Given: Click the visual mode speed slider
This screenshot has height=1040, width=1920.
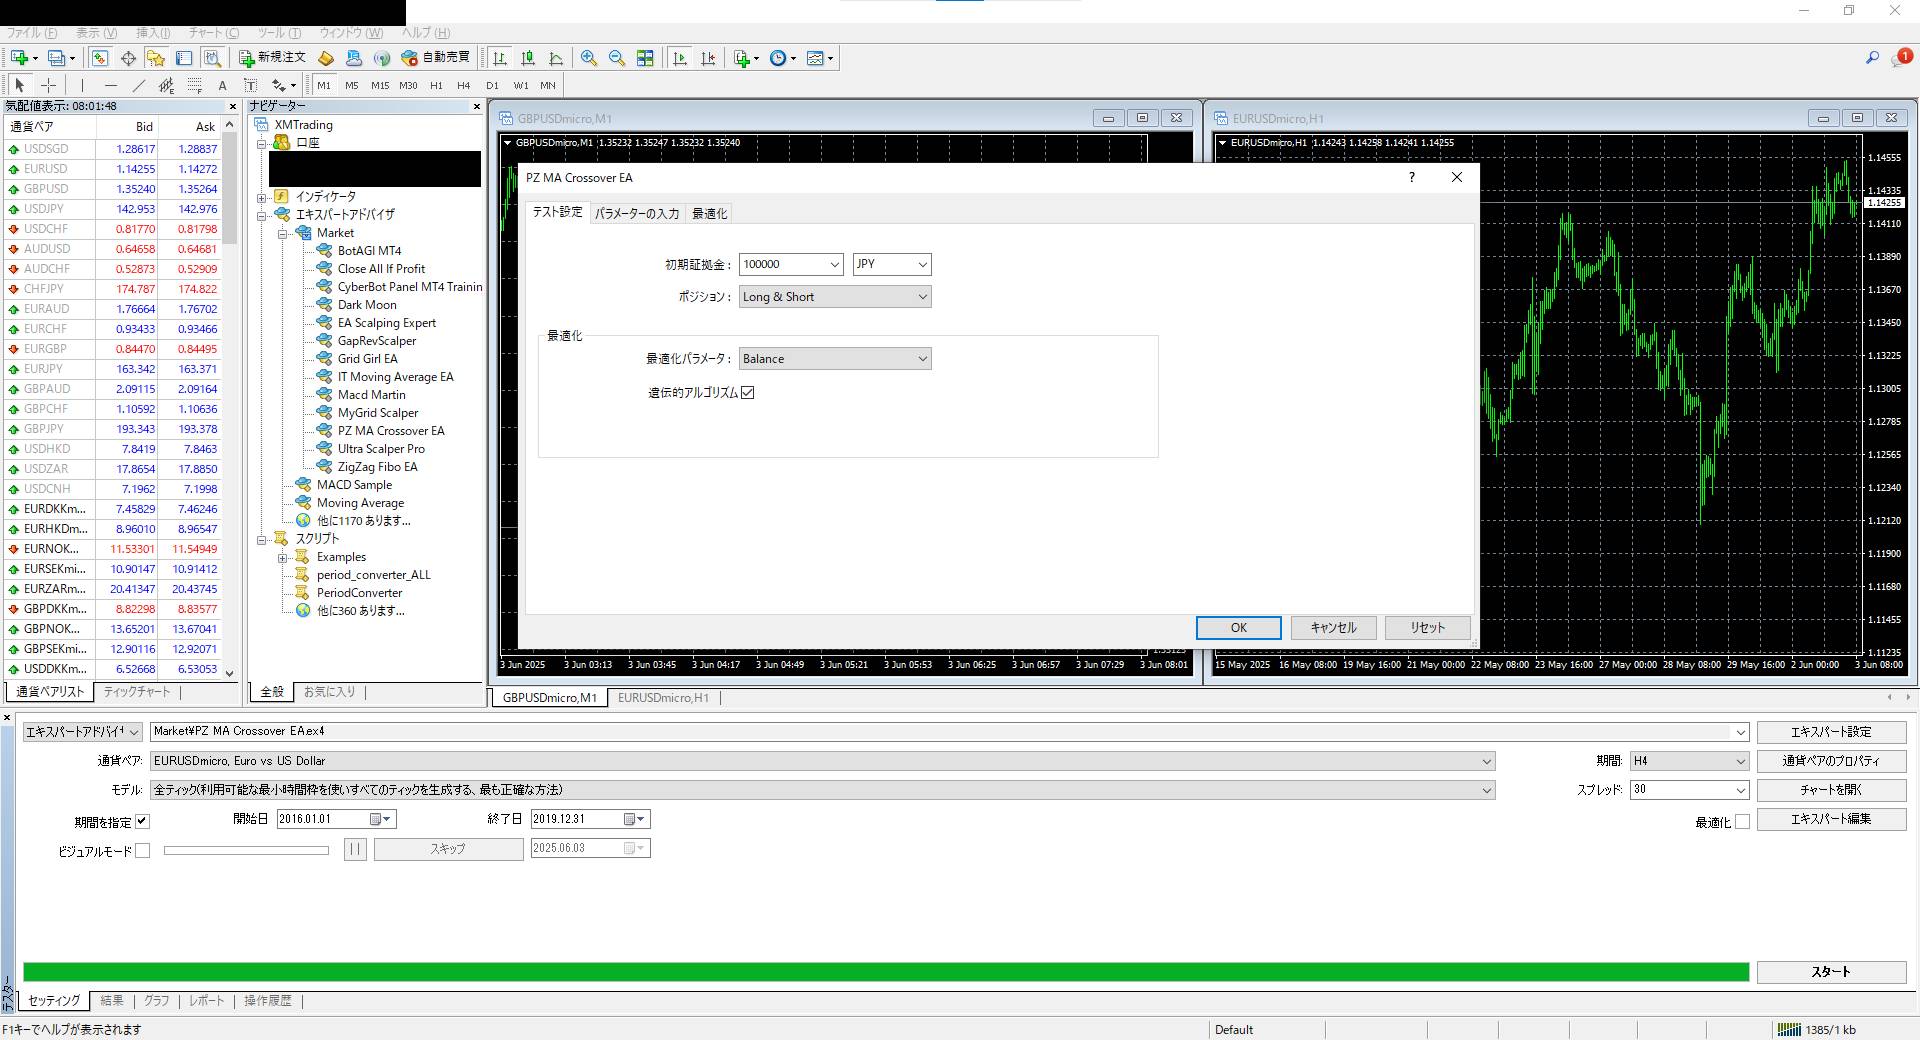Looking at the screenshot, I should (246, 851).
